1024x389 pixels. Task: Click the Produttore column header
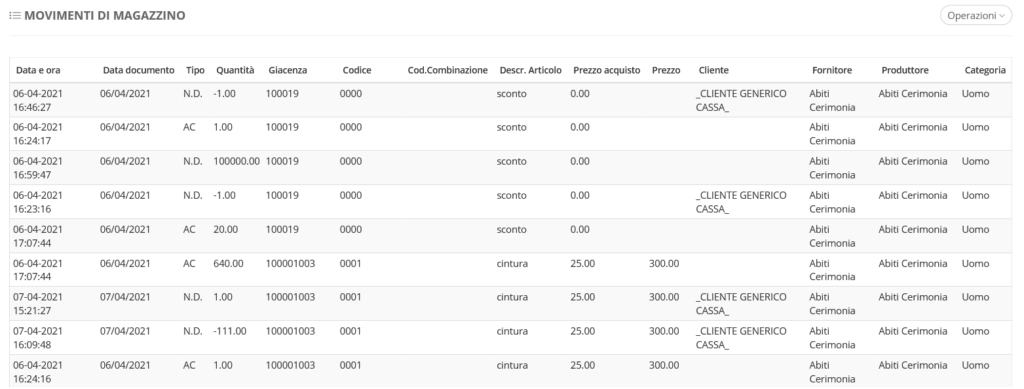pyautogui.click(x=904, y=70)
